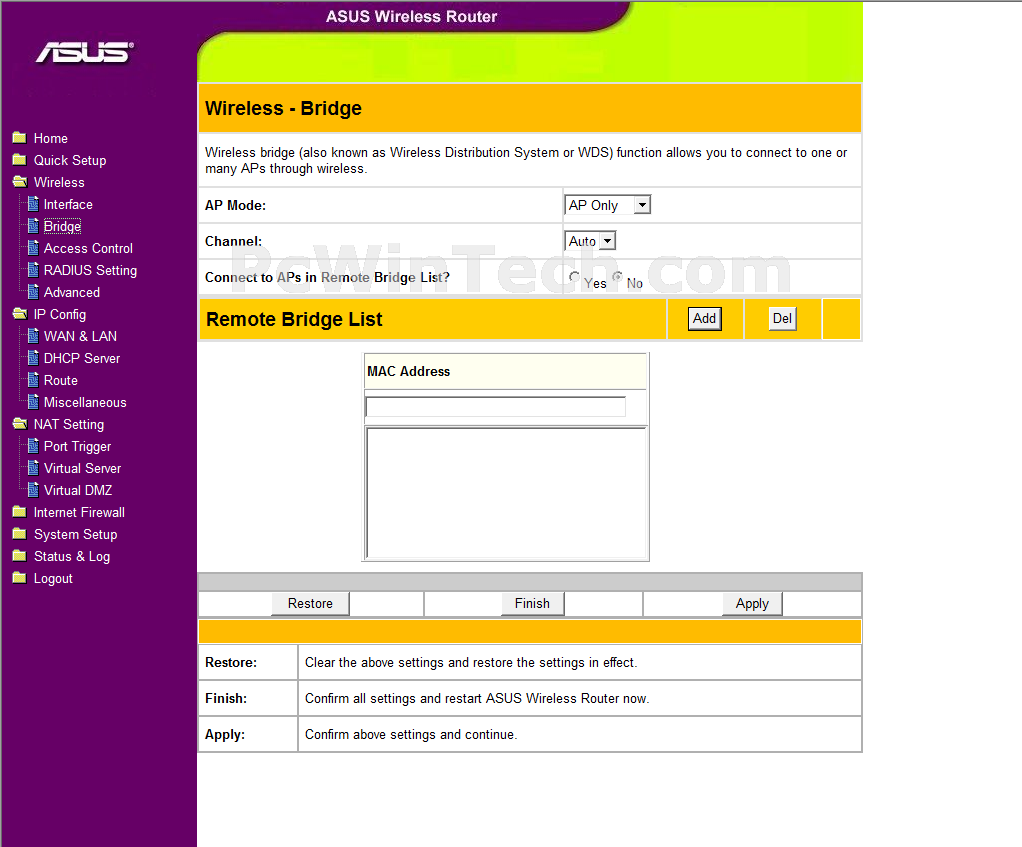Screen dimensions: 1022x847
Task: Click the Advanced page icon
Action: [x=33, y=292]
